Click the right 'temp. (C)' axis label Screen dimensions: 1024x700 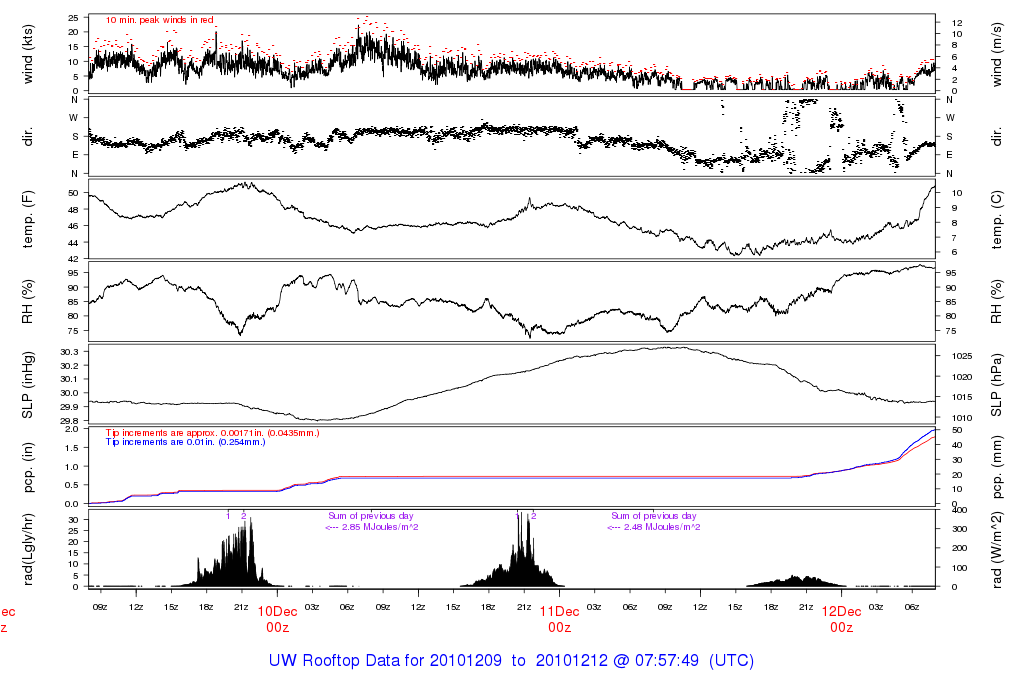[x=996, y=219]
